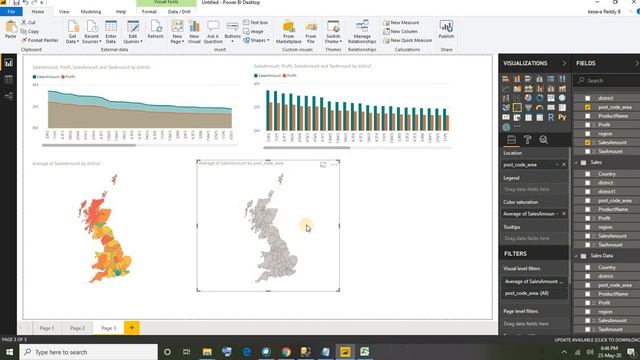
Task: Collapse the Visualizations pane chevron
Action: tap(564, 63)
